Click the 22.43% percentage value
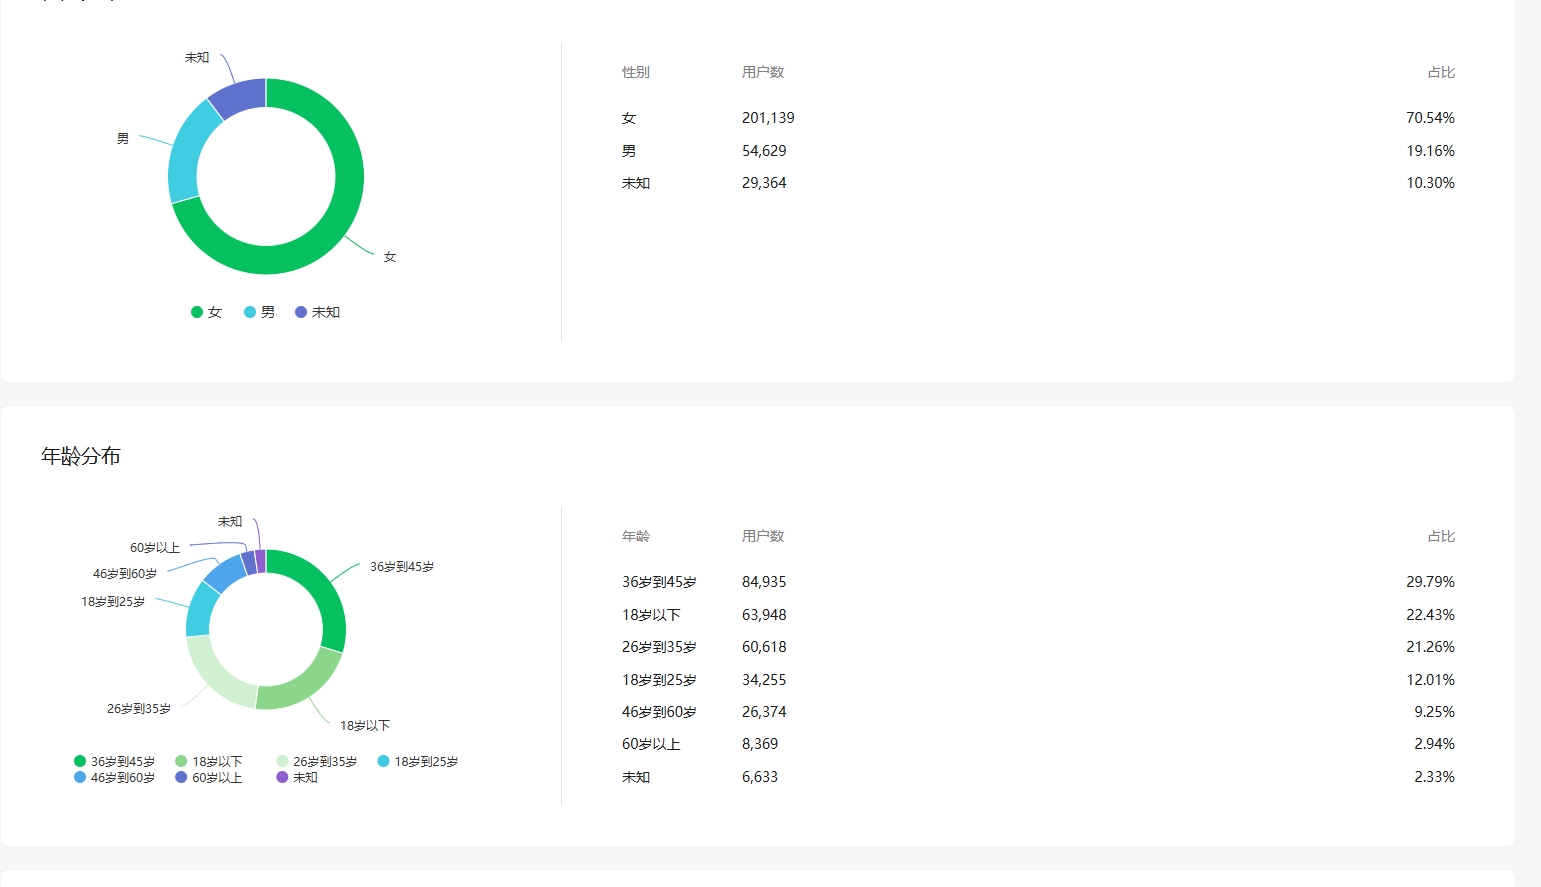The height and width of the screenshot is (887, 1541). [1430, 615]
